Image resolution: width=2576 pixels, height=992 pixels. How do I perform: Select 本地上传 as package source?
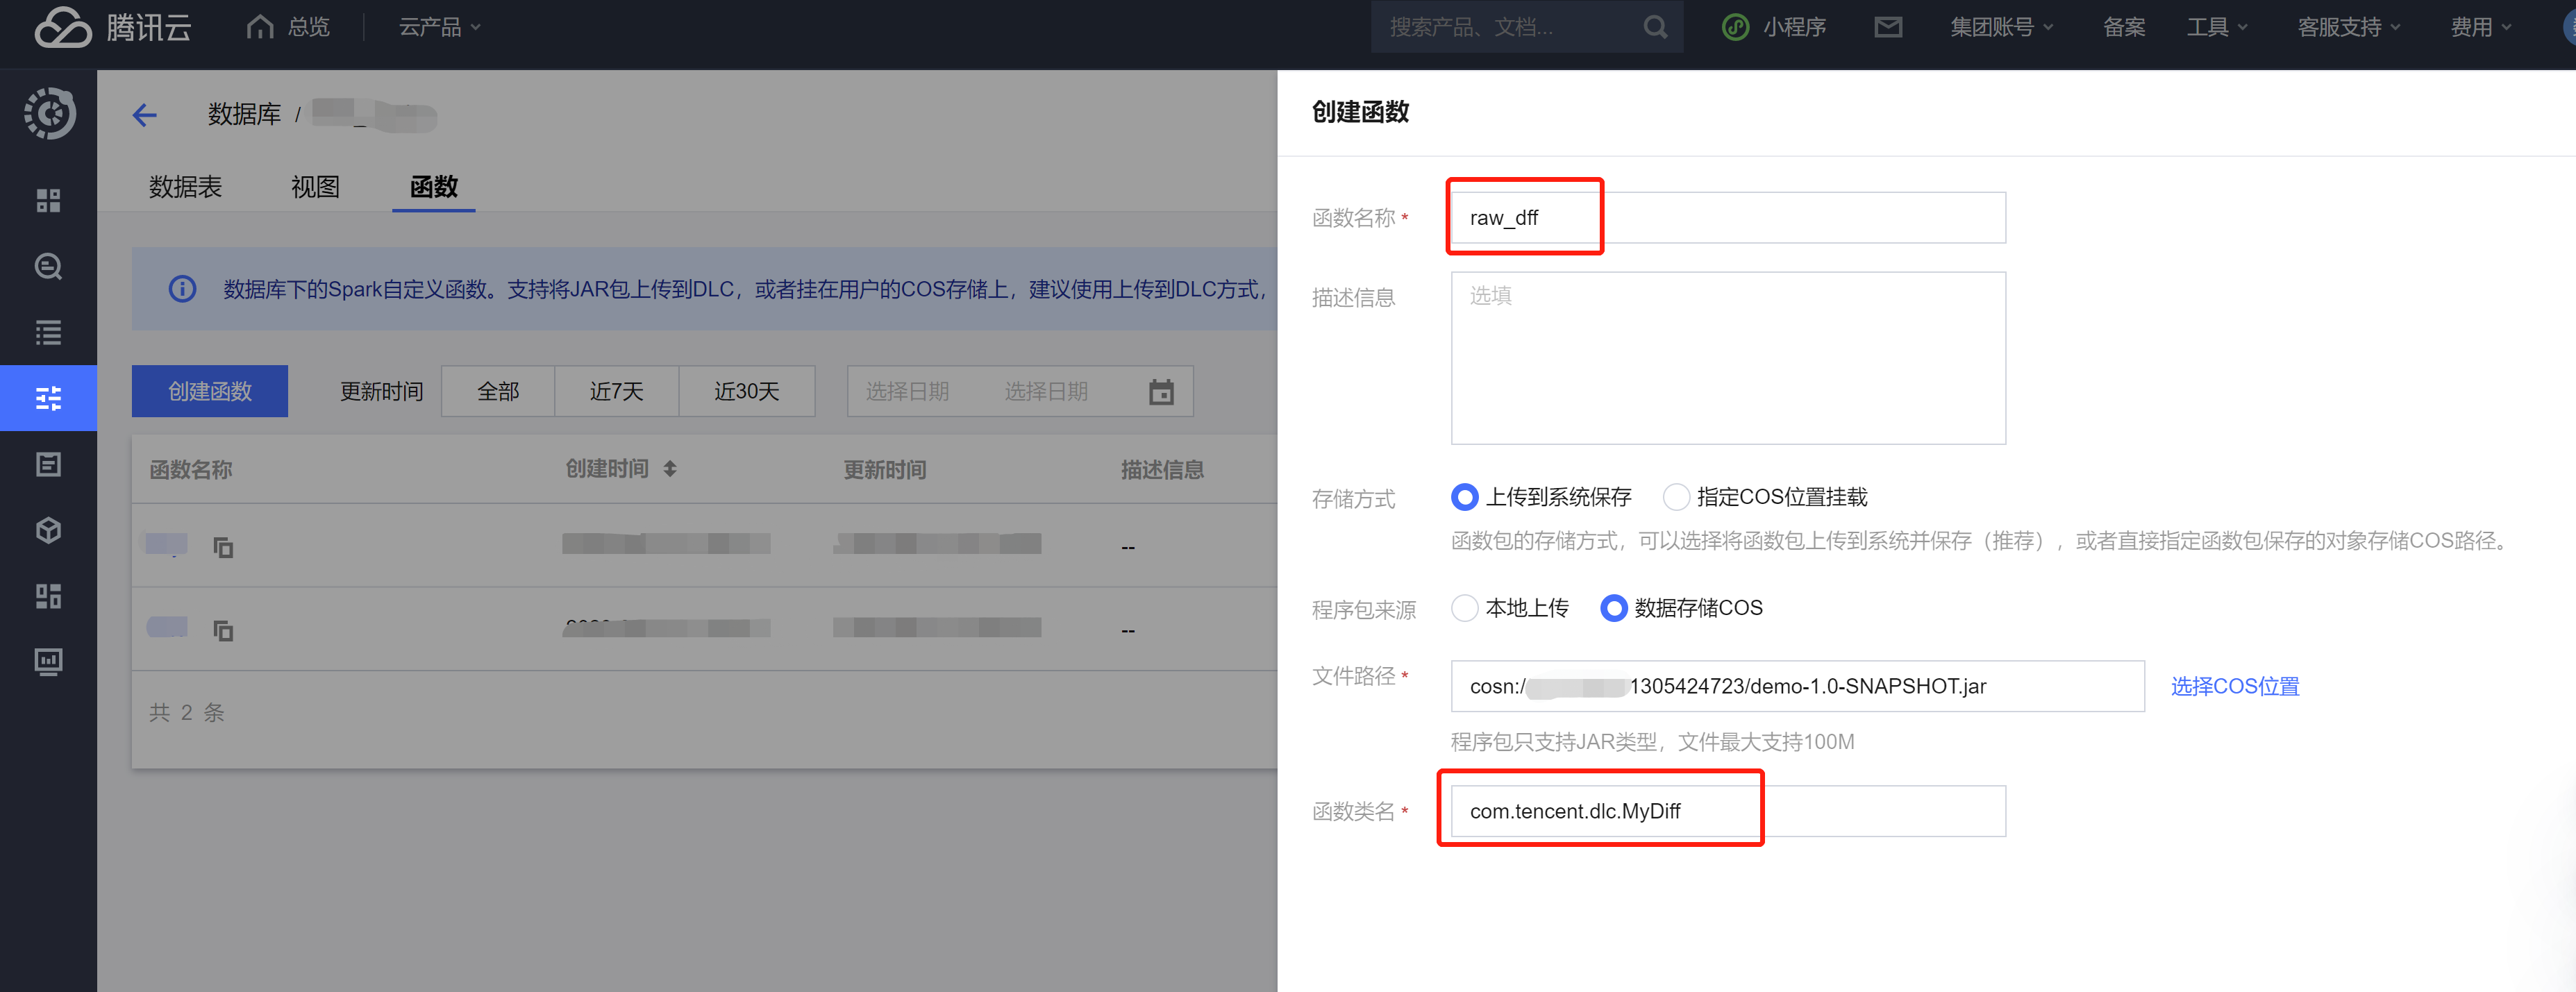click(x=1464, y=608)
